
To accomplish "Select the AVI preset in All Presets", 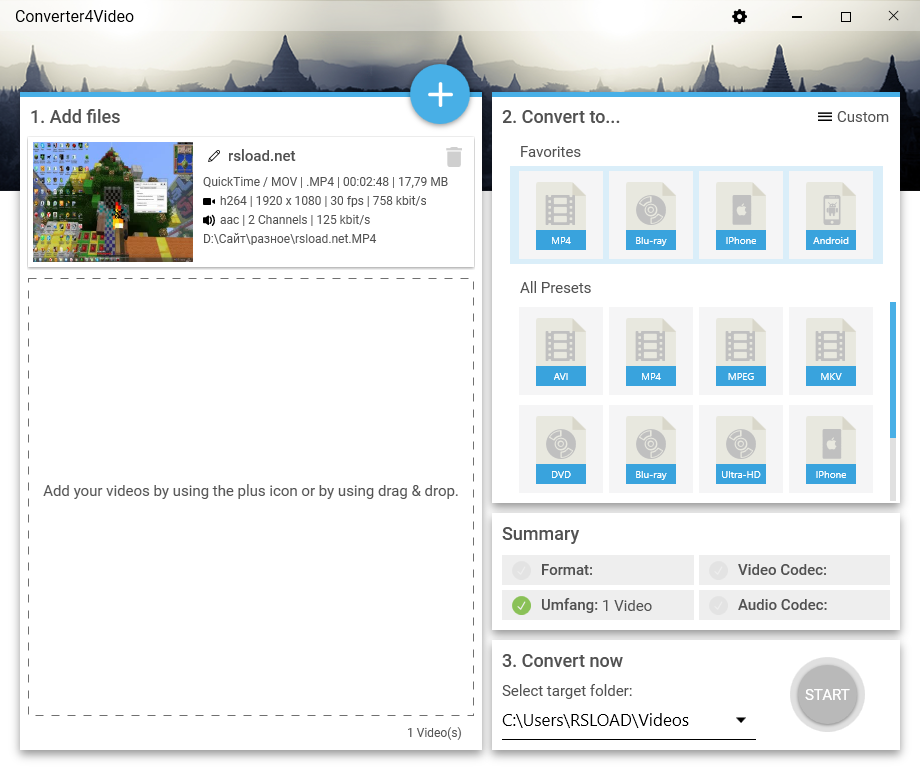I will (x=560, y=350).
